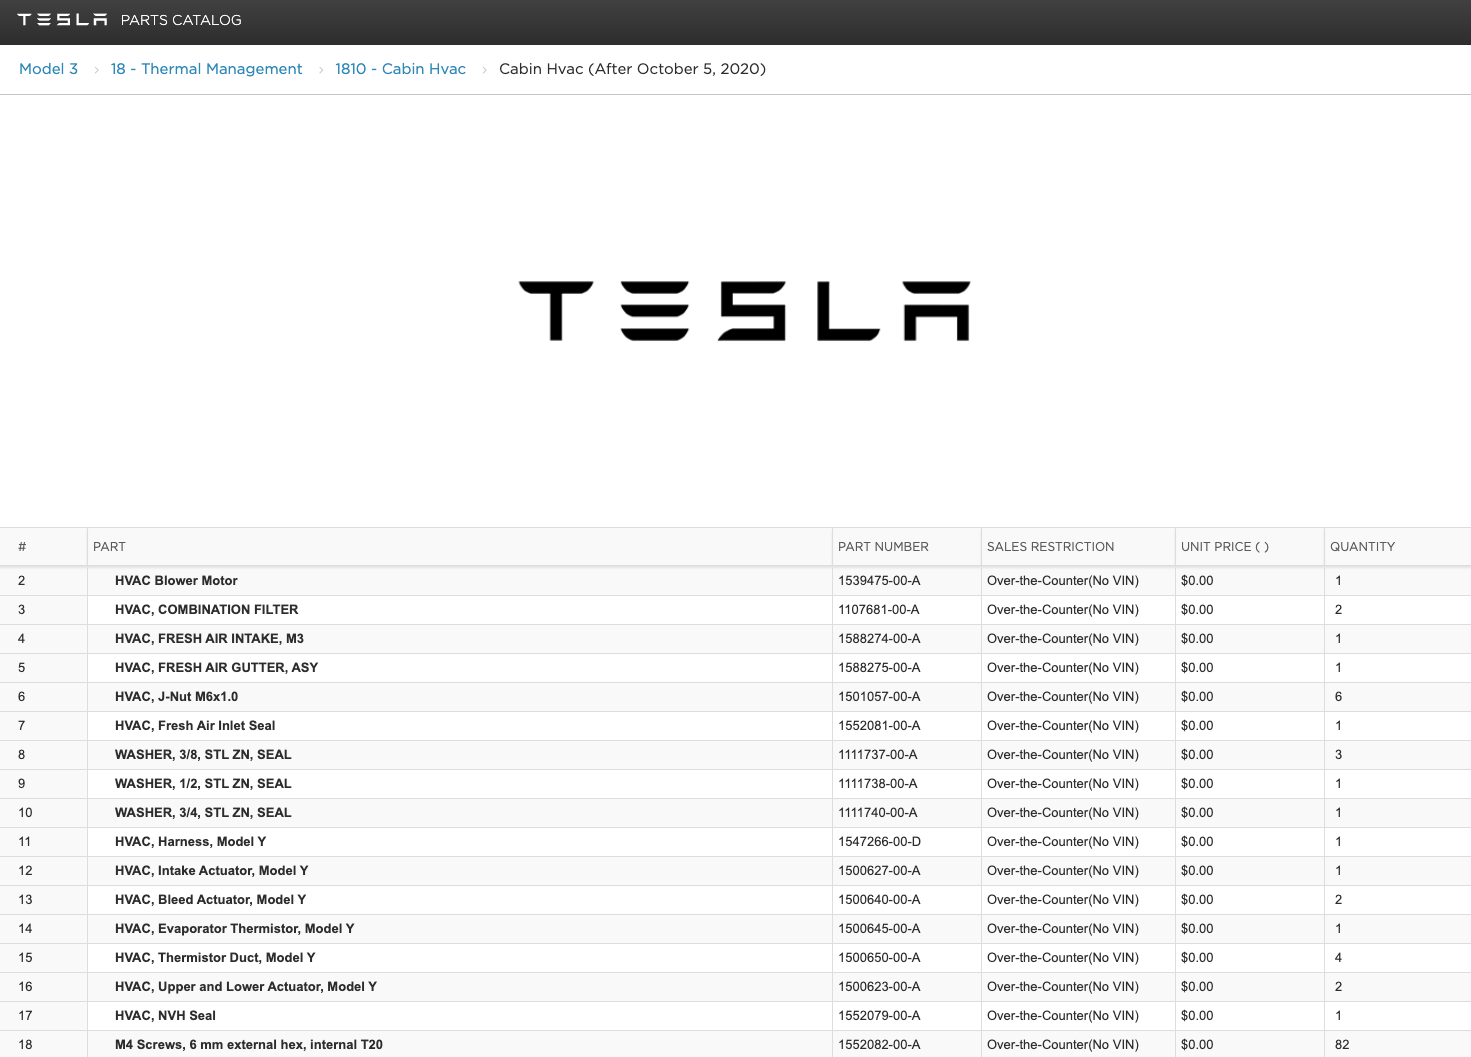Click HVAC, NVH Seal part
Image resolution: width=1471 pixels, height=1057 pixels.
(165, 1016)
